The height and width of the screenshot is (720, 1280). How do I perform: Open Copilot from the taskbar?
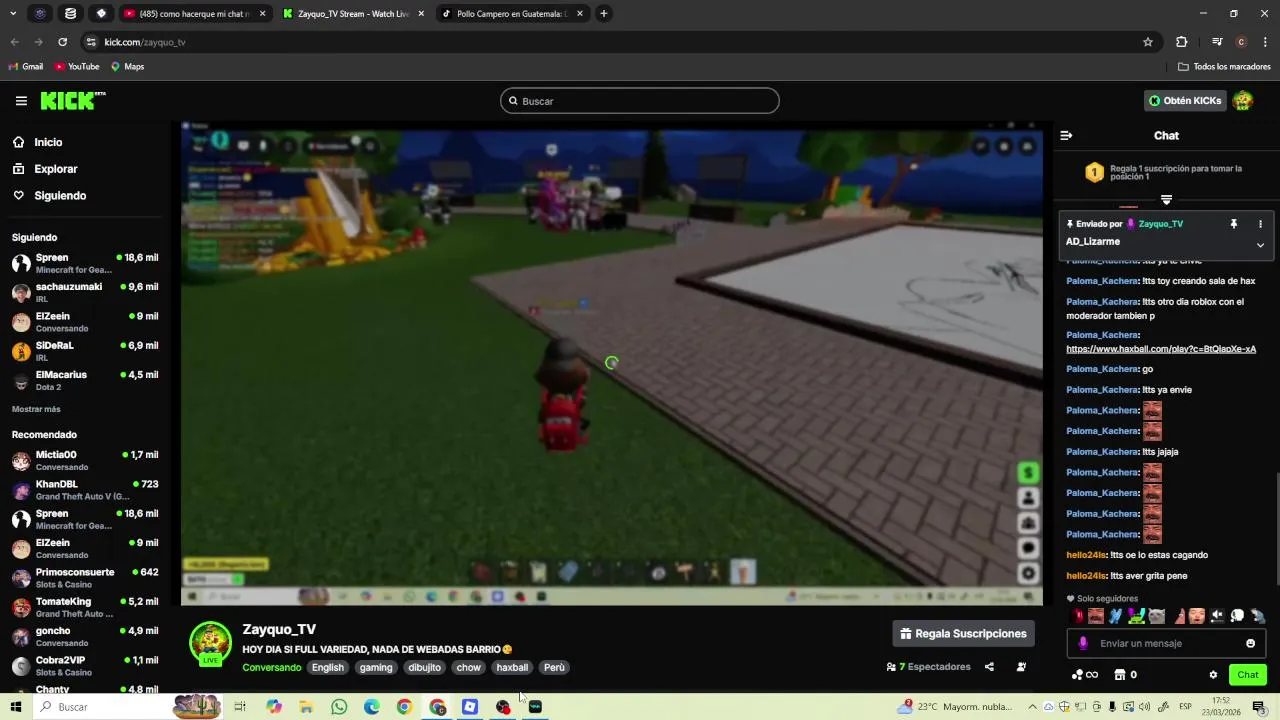click(x=273, y=707)
